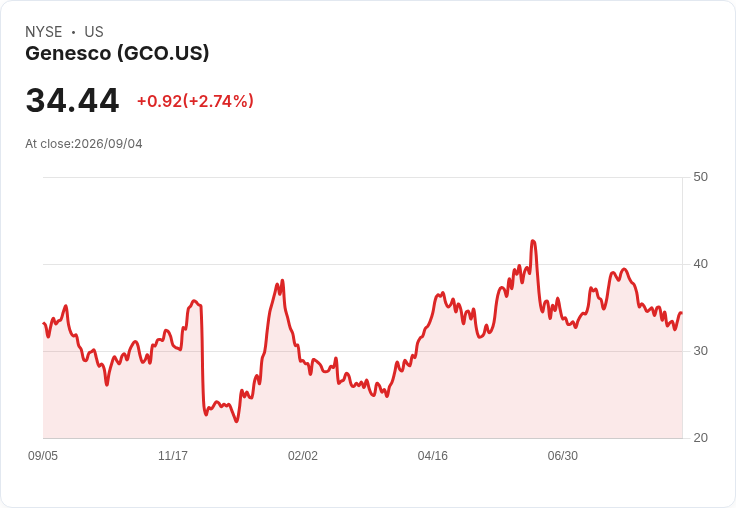Click the chart's highest peak above 40
736x508 pixels.
(x=533, y=241)
